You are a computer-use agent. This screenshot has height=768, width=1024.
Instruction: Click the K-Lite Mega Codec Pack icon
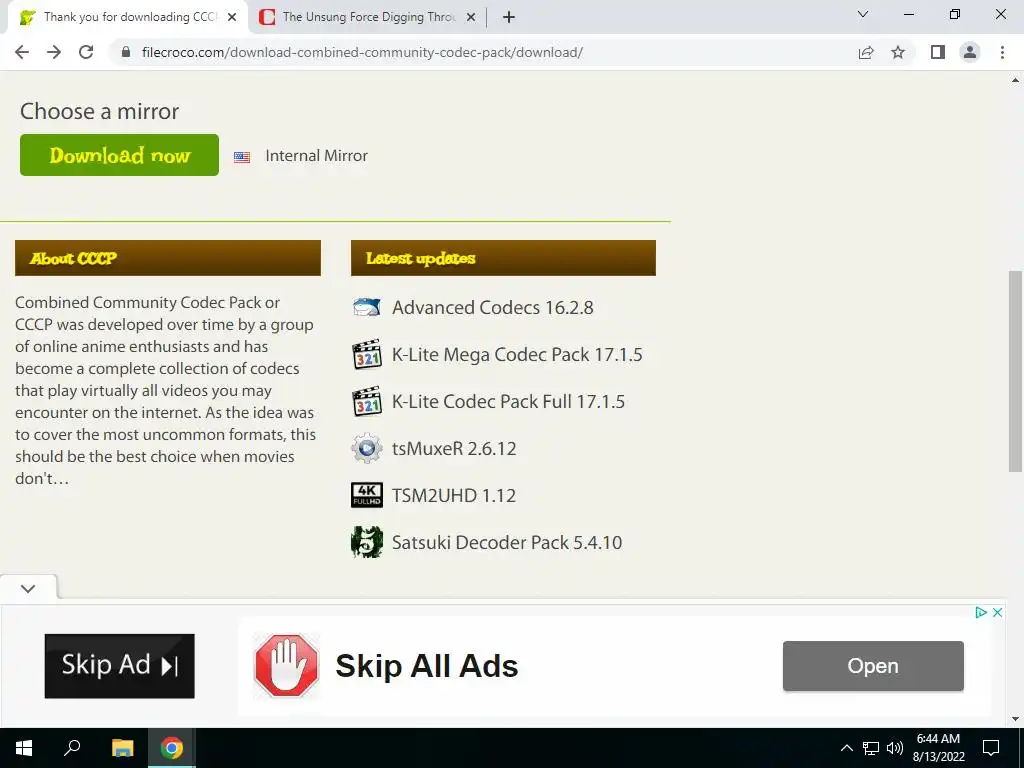click(x=366, y=355)
